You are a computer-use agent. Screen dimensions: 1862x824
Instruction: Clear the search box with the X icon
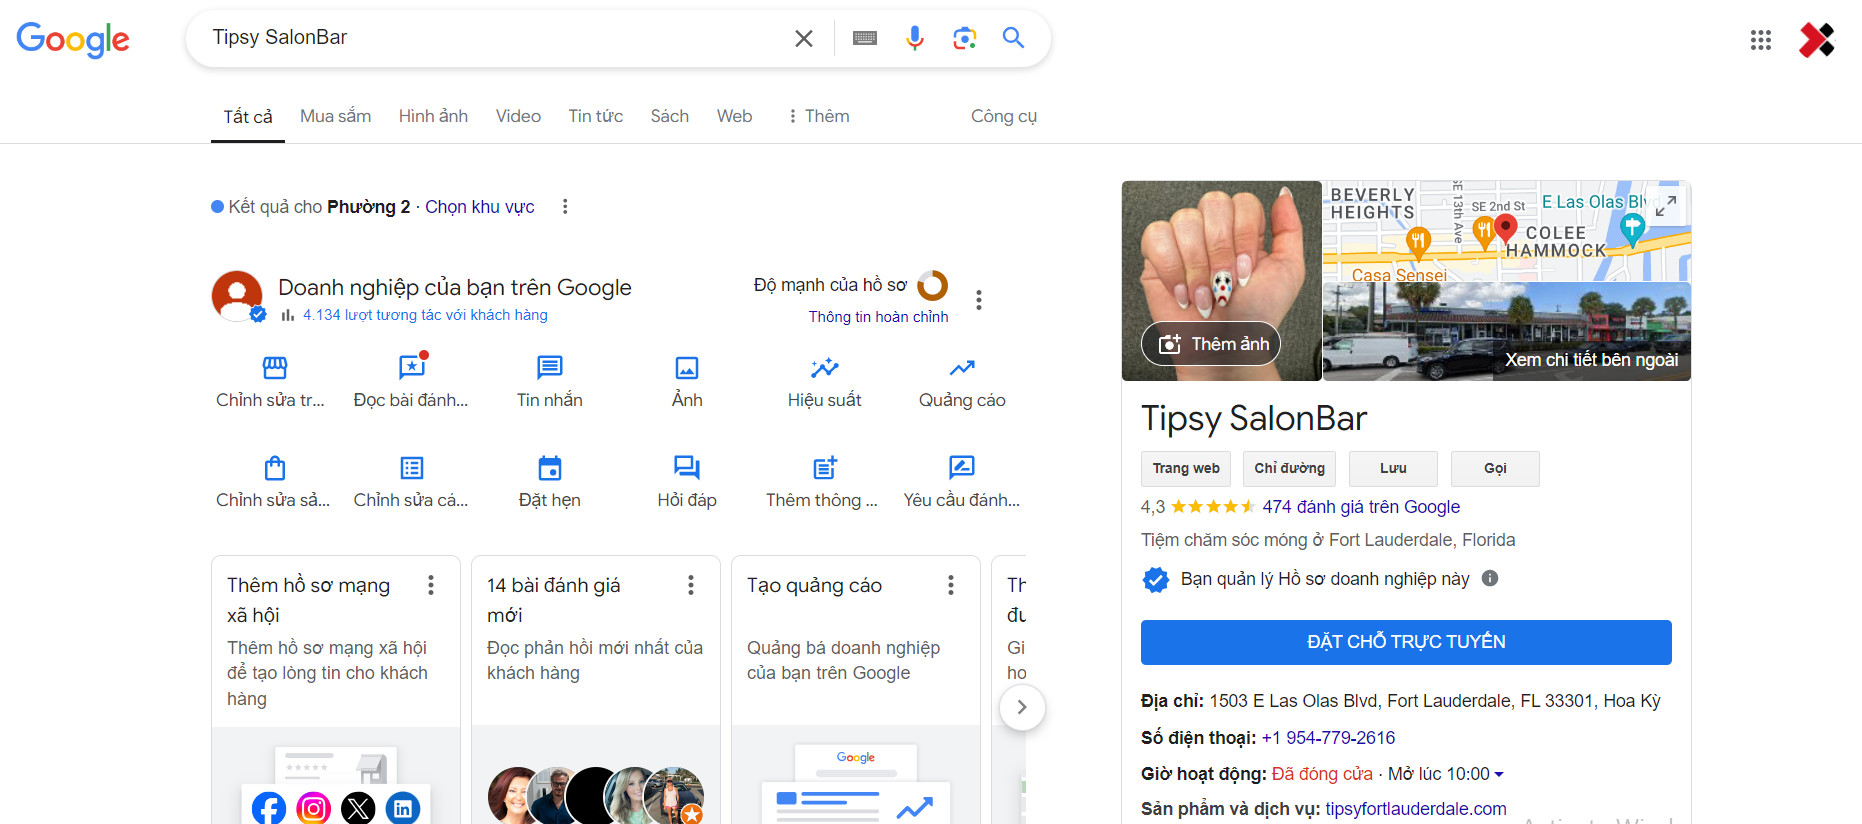coord(803,38)
